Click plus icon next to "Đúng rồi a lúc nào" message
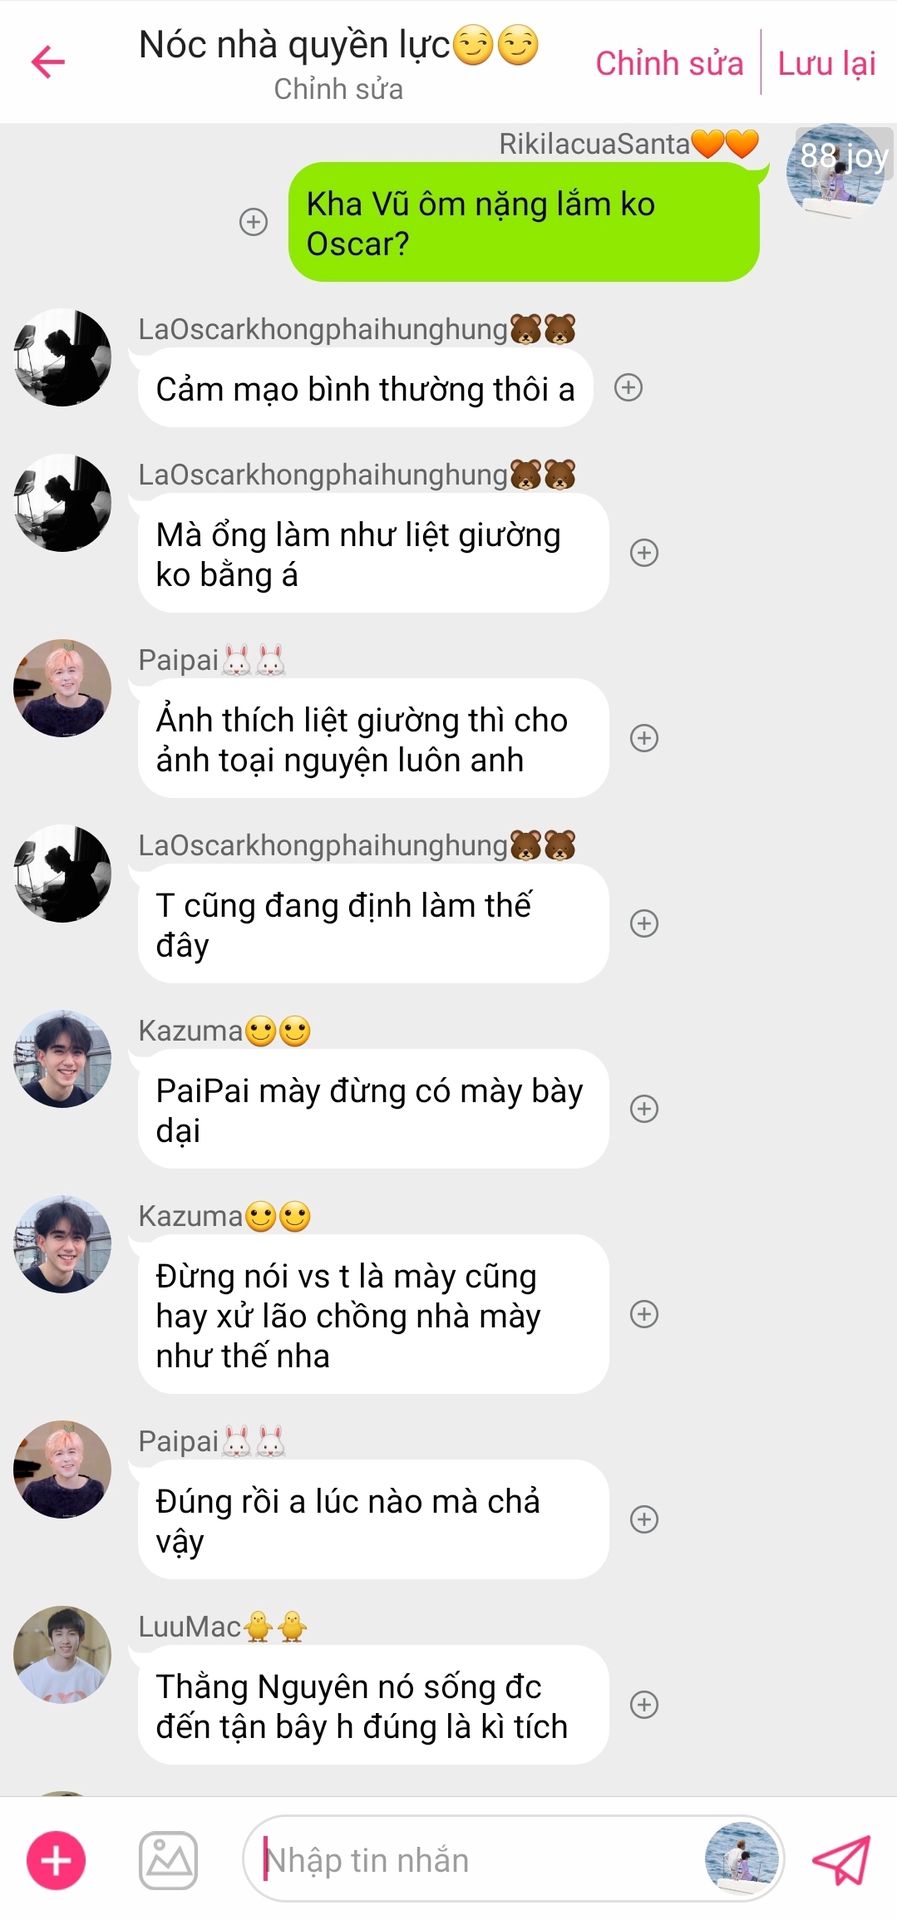This screenshot has height=1920, width=897. (x=644, y=1520)
